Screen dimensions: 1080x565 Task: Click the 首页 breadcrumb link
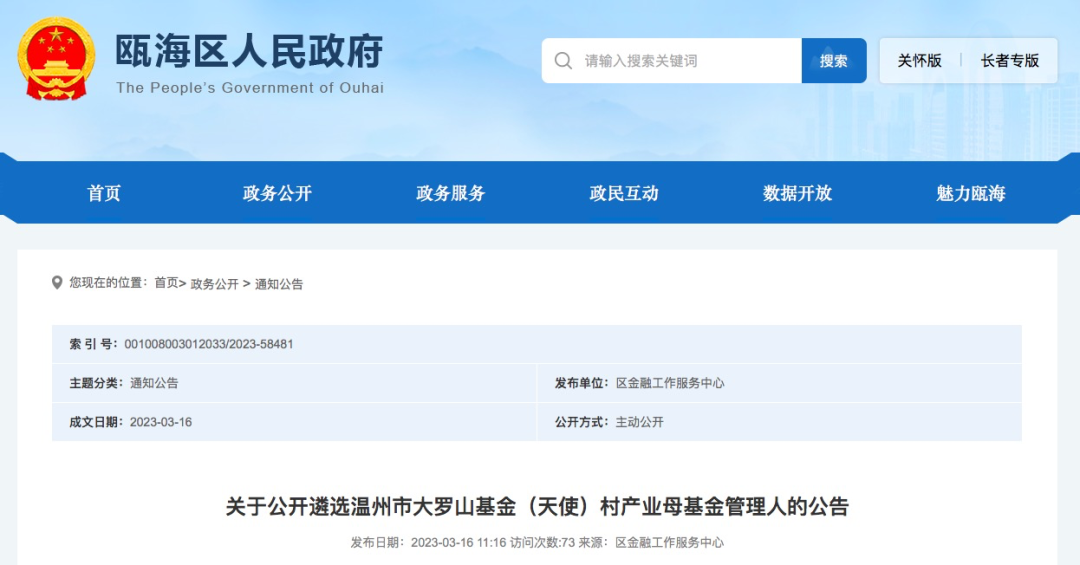pos(166,284)
